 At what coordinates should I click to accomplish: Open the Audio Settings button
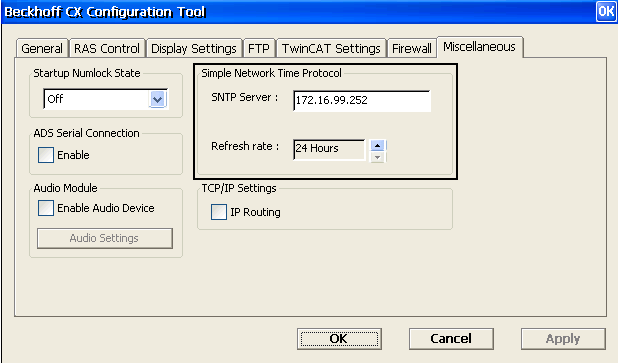tap(104, 238)
